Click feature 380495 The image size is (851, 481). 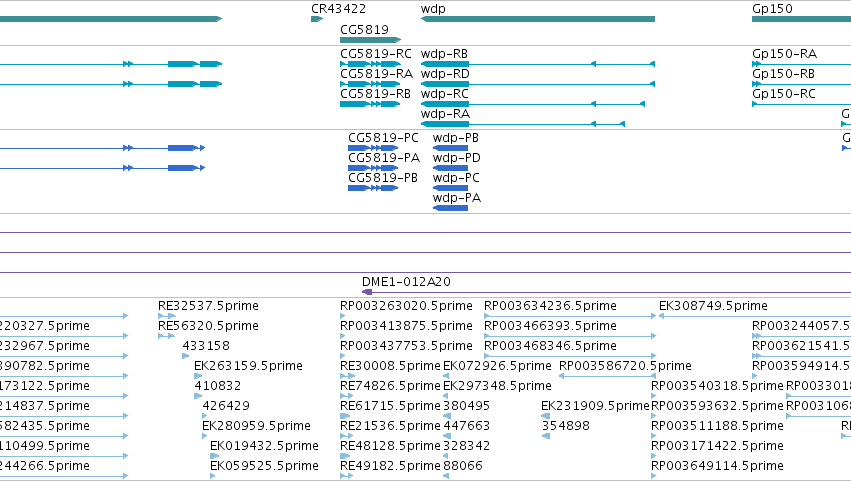(x=466, y=406)
